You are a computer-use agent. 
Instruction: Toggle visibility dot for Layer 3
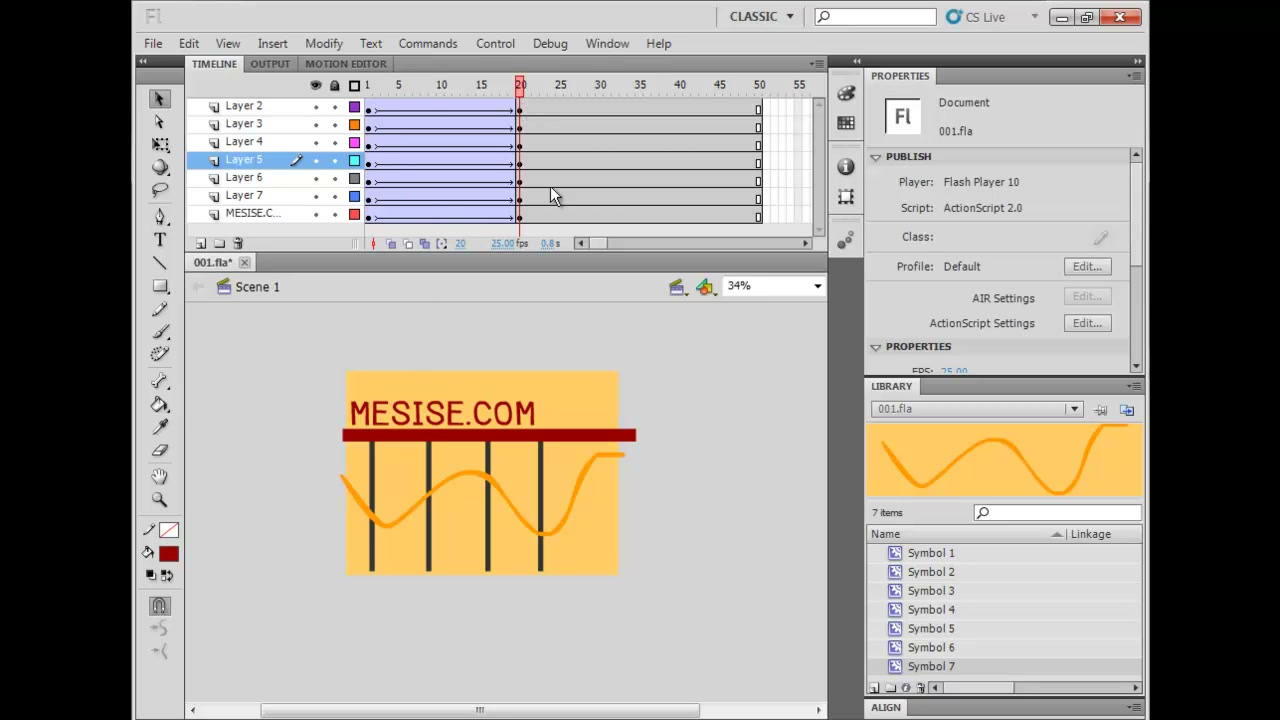pos(316,124)
